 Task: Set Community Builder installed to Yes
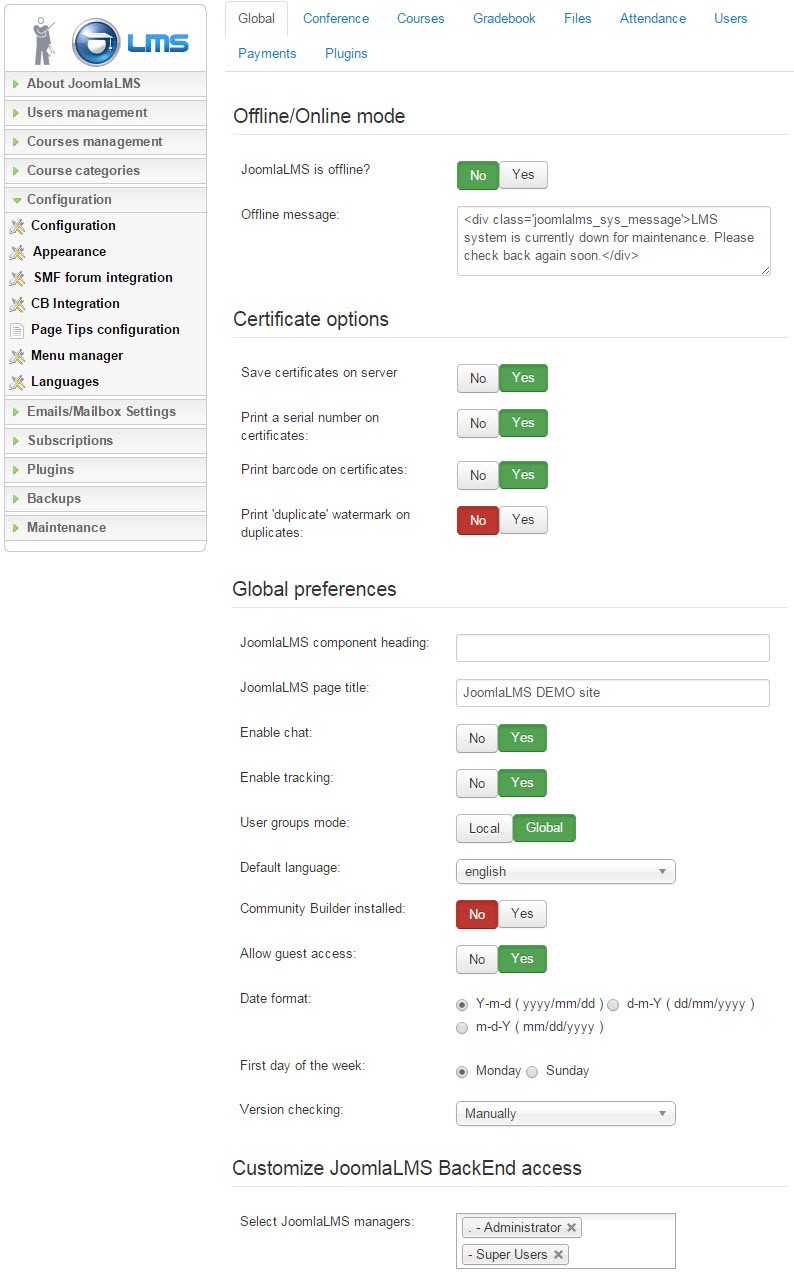(x=522, y=914)
